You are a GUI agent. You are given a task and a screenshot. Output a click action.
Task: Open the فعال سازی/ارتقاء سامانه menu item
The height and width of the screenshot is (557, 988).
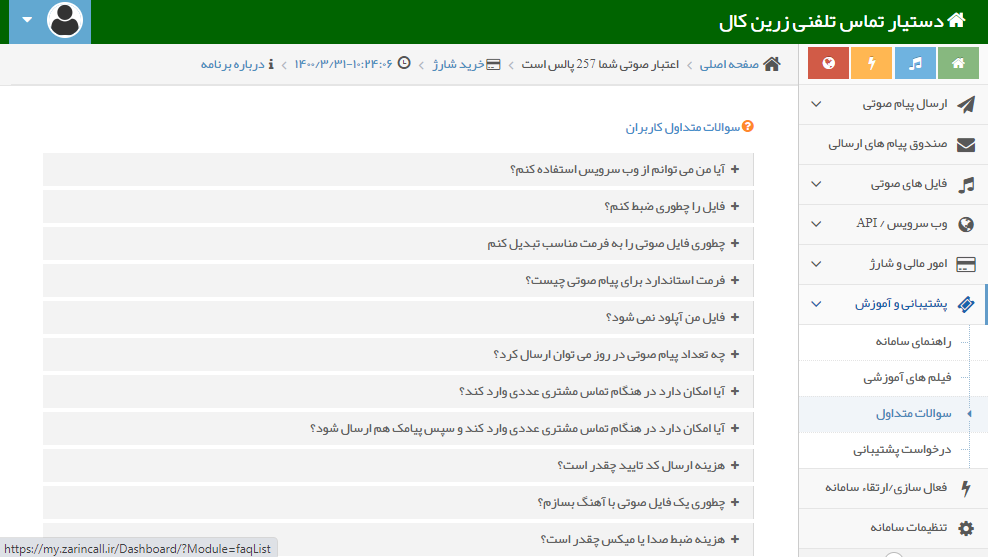[x=893, y=488]
